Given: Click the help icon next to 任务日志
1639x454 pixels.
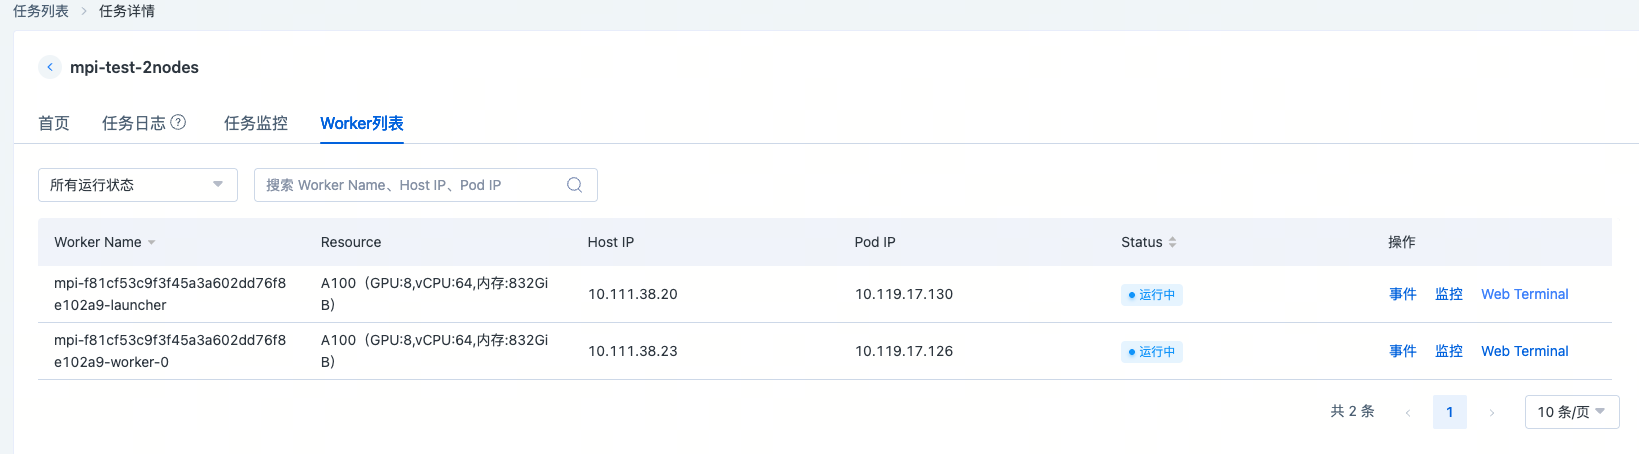Looking at the screenshot, I should 178,122.
